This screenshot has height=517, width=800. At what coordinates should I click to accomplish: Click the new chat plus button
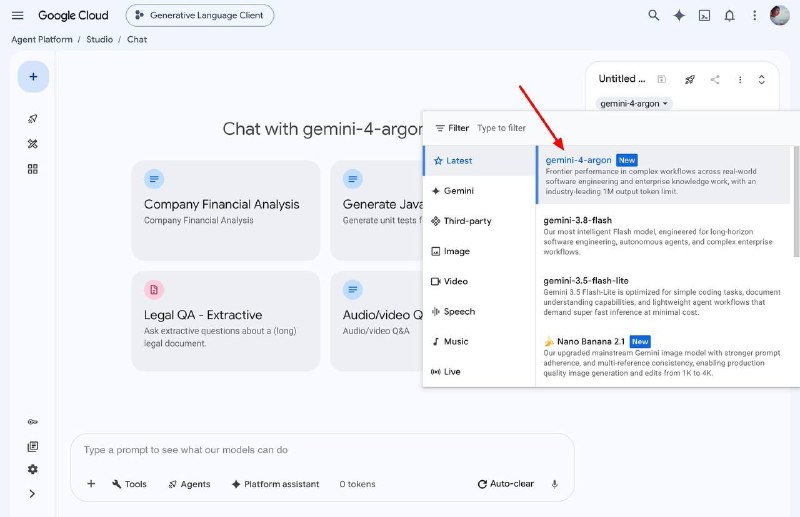(33, 77)
